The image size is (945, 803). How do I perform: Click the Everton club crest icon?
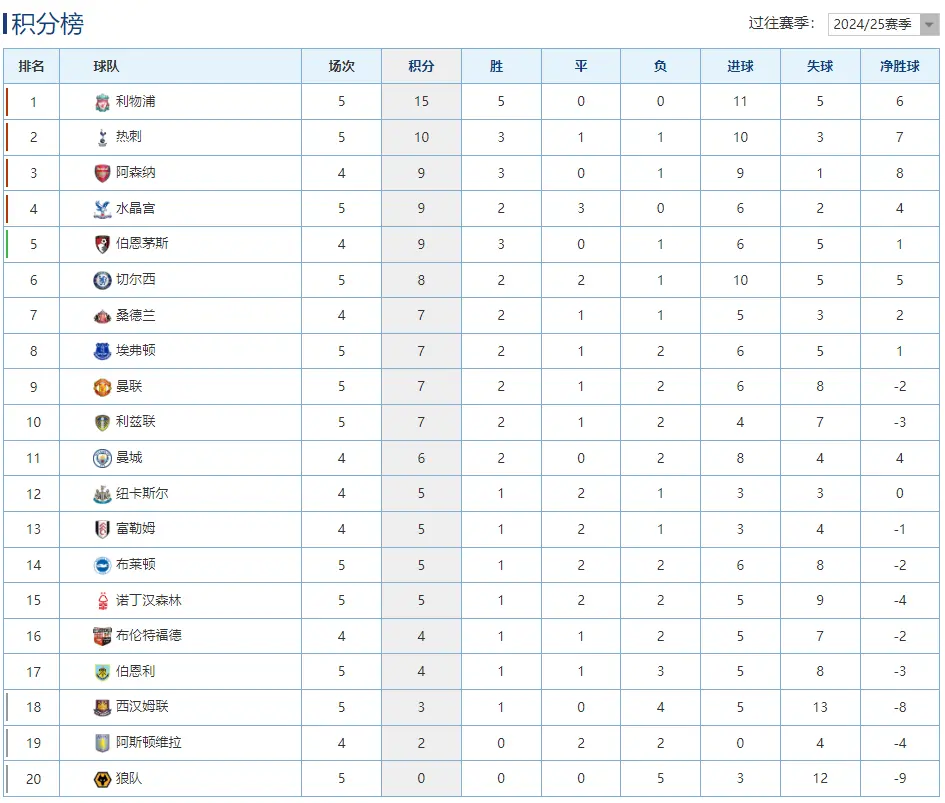click(102, 351)
